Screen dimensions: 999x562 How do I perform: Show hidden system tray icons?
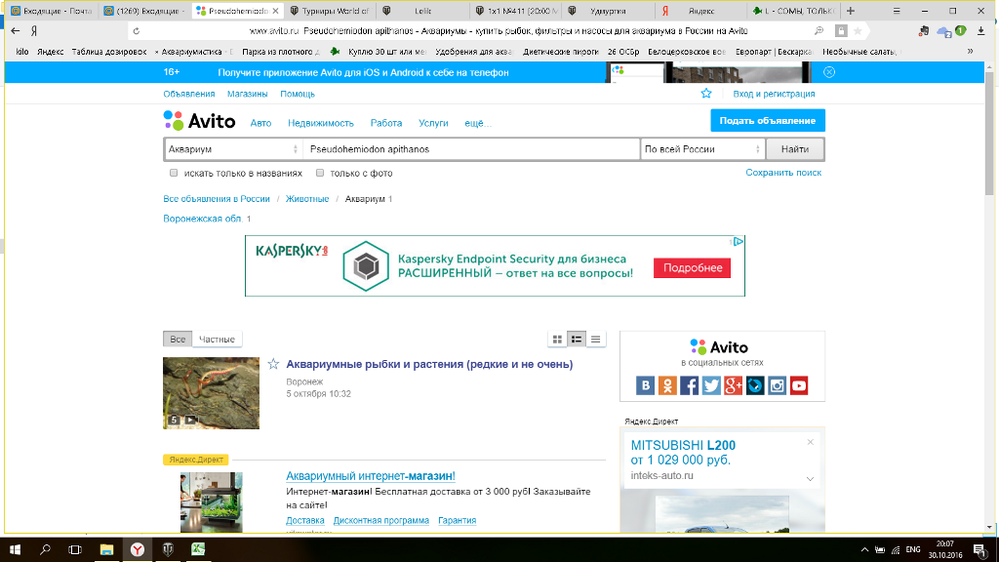click(864, 549)
